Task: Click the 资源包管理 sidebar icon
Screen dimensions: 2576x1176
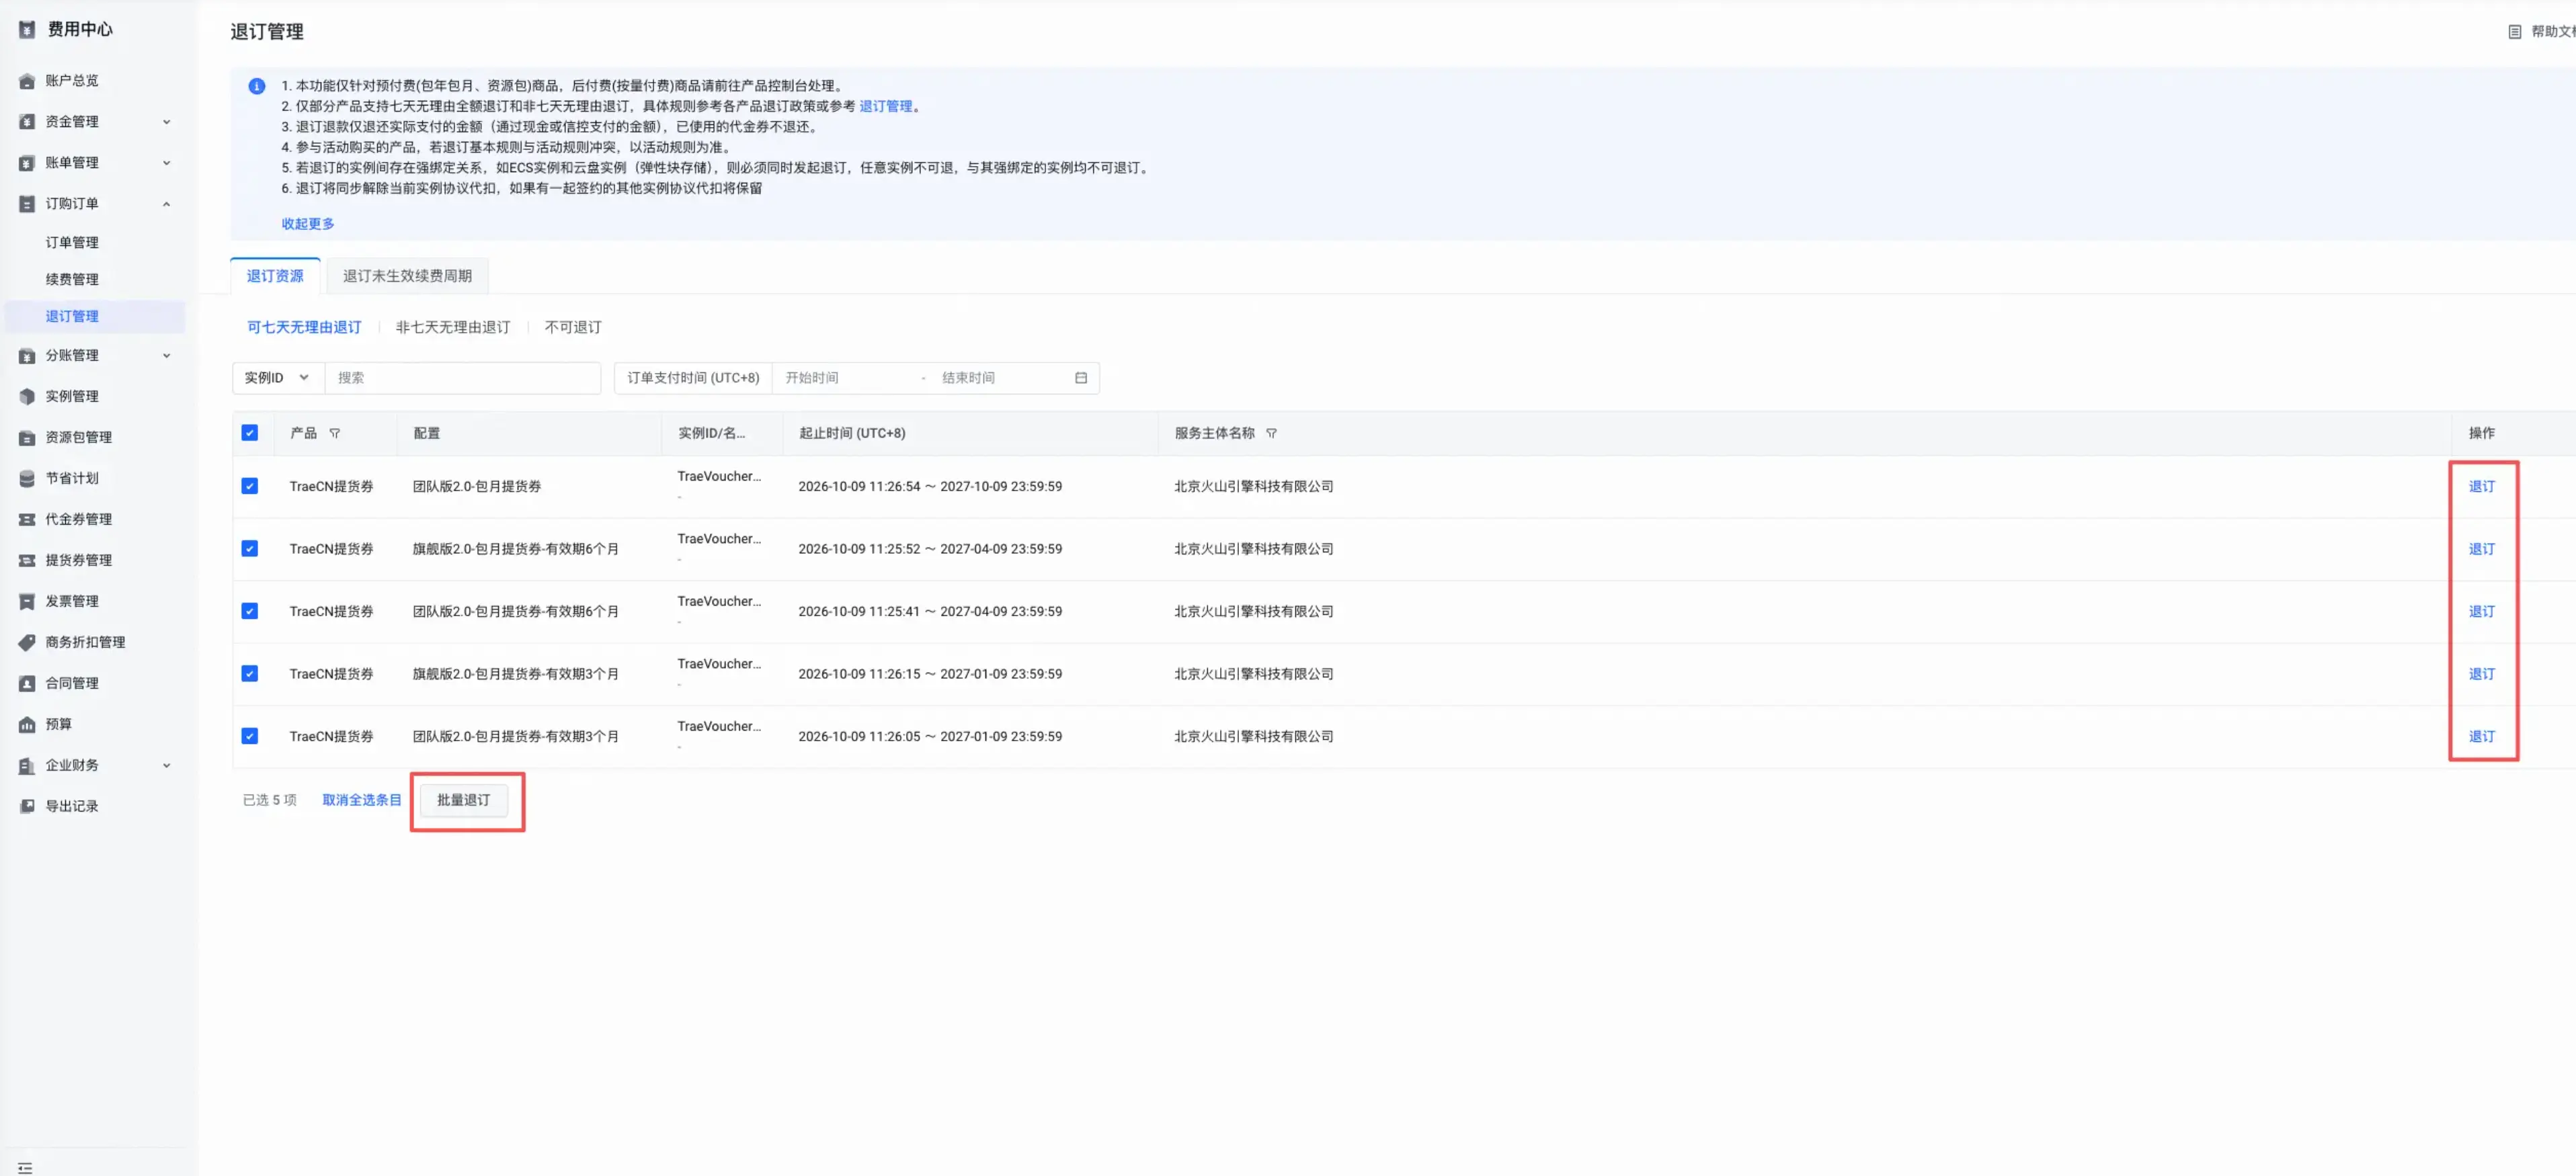Action: [x=27, y=438]
